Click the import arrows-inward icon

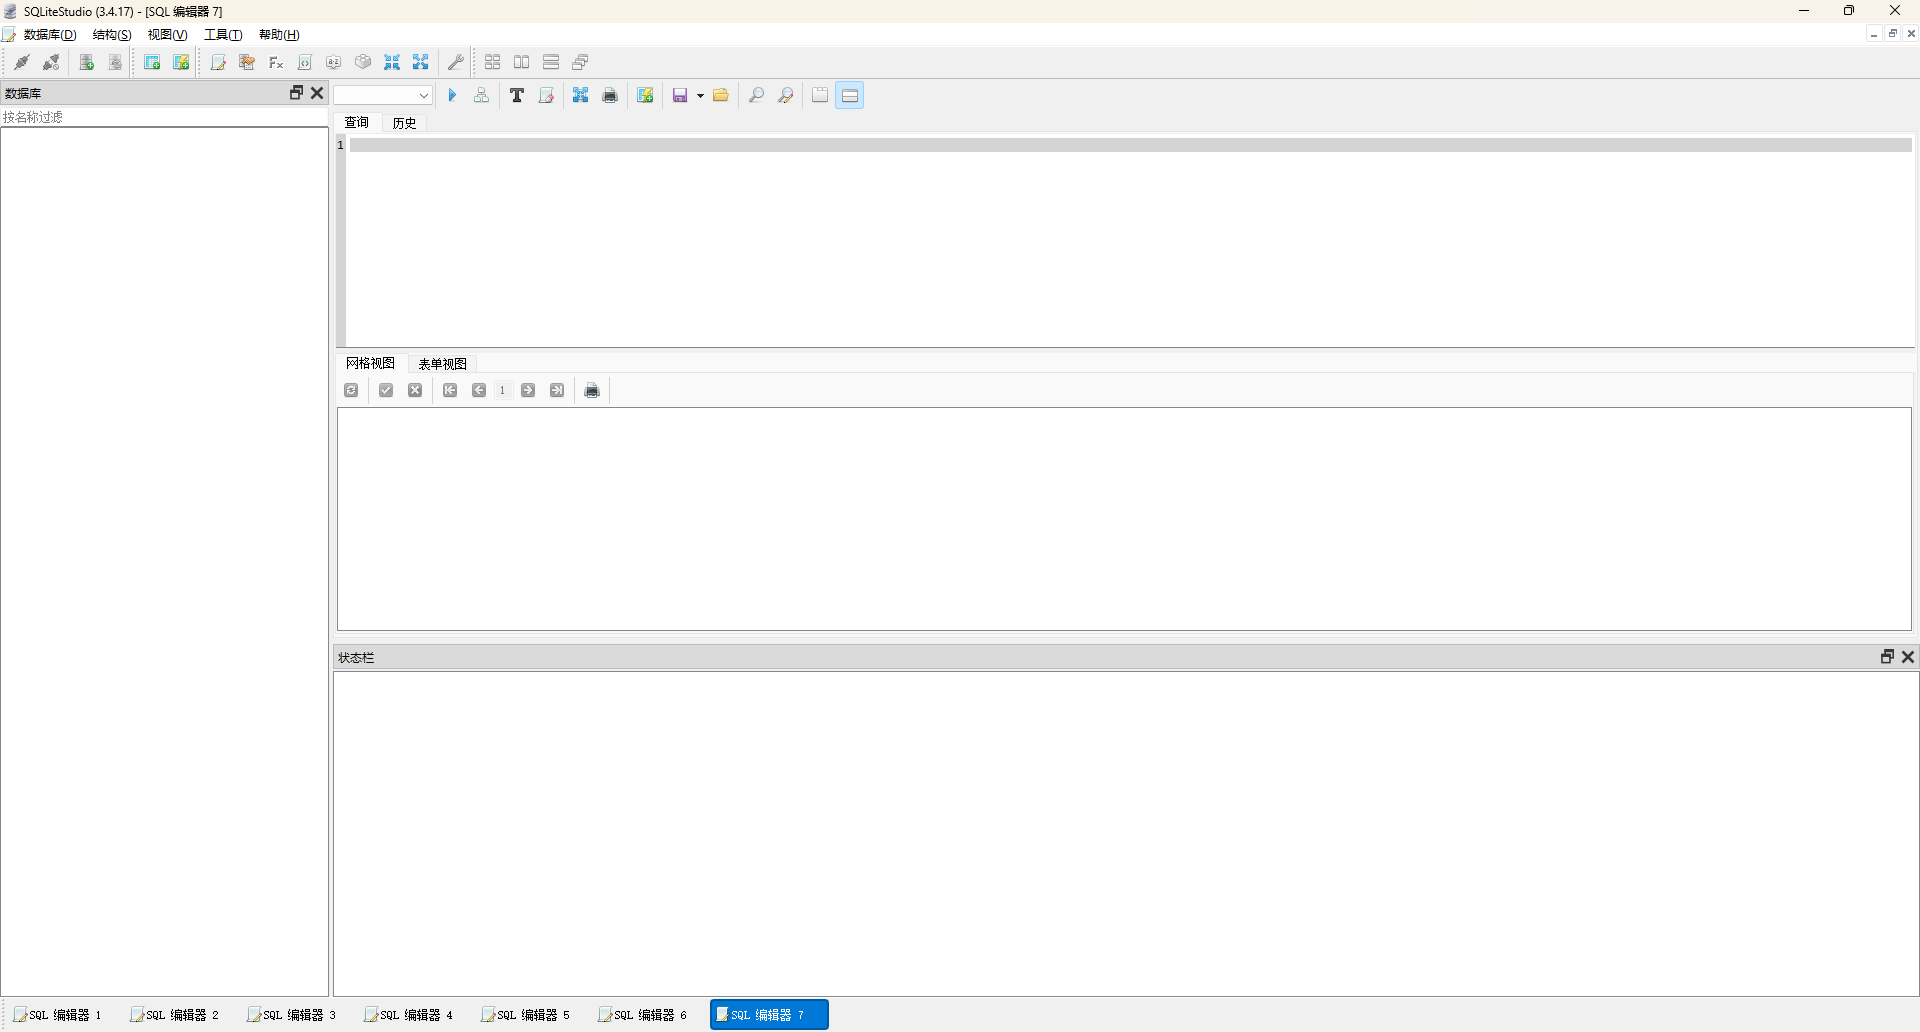point(392,62)
